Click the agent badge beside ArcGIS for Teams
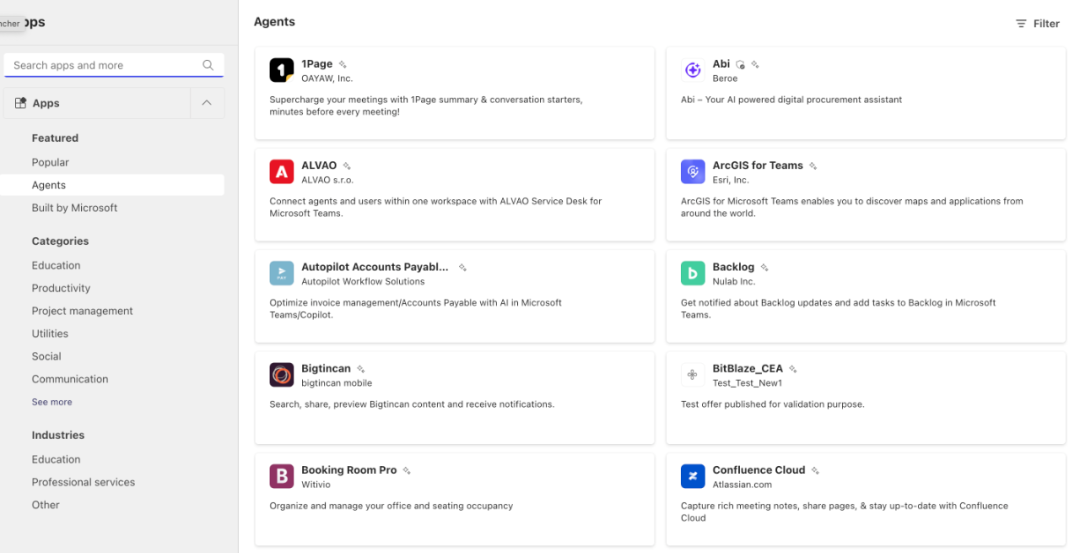 813,166
